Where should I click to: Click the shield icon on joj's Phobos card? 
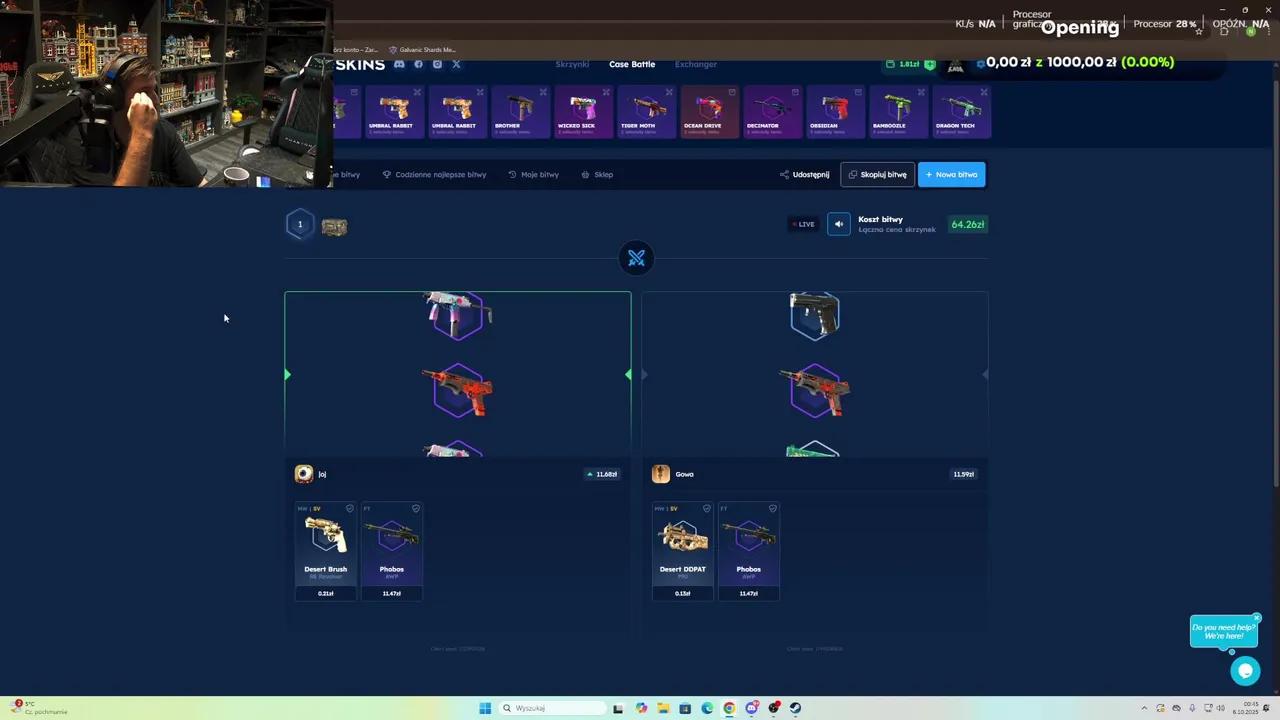tap(416, 509)
